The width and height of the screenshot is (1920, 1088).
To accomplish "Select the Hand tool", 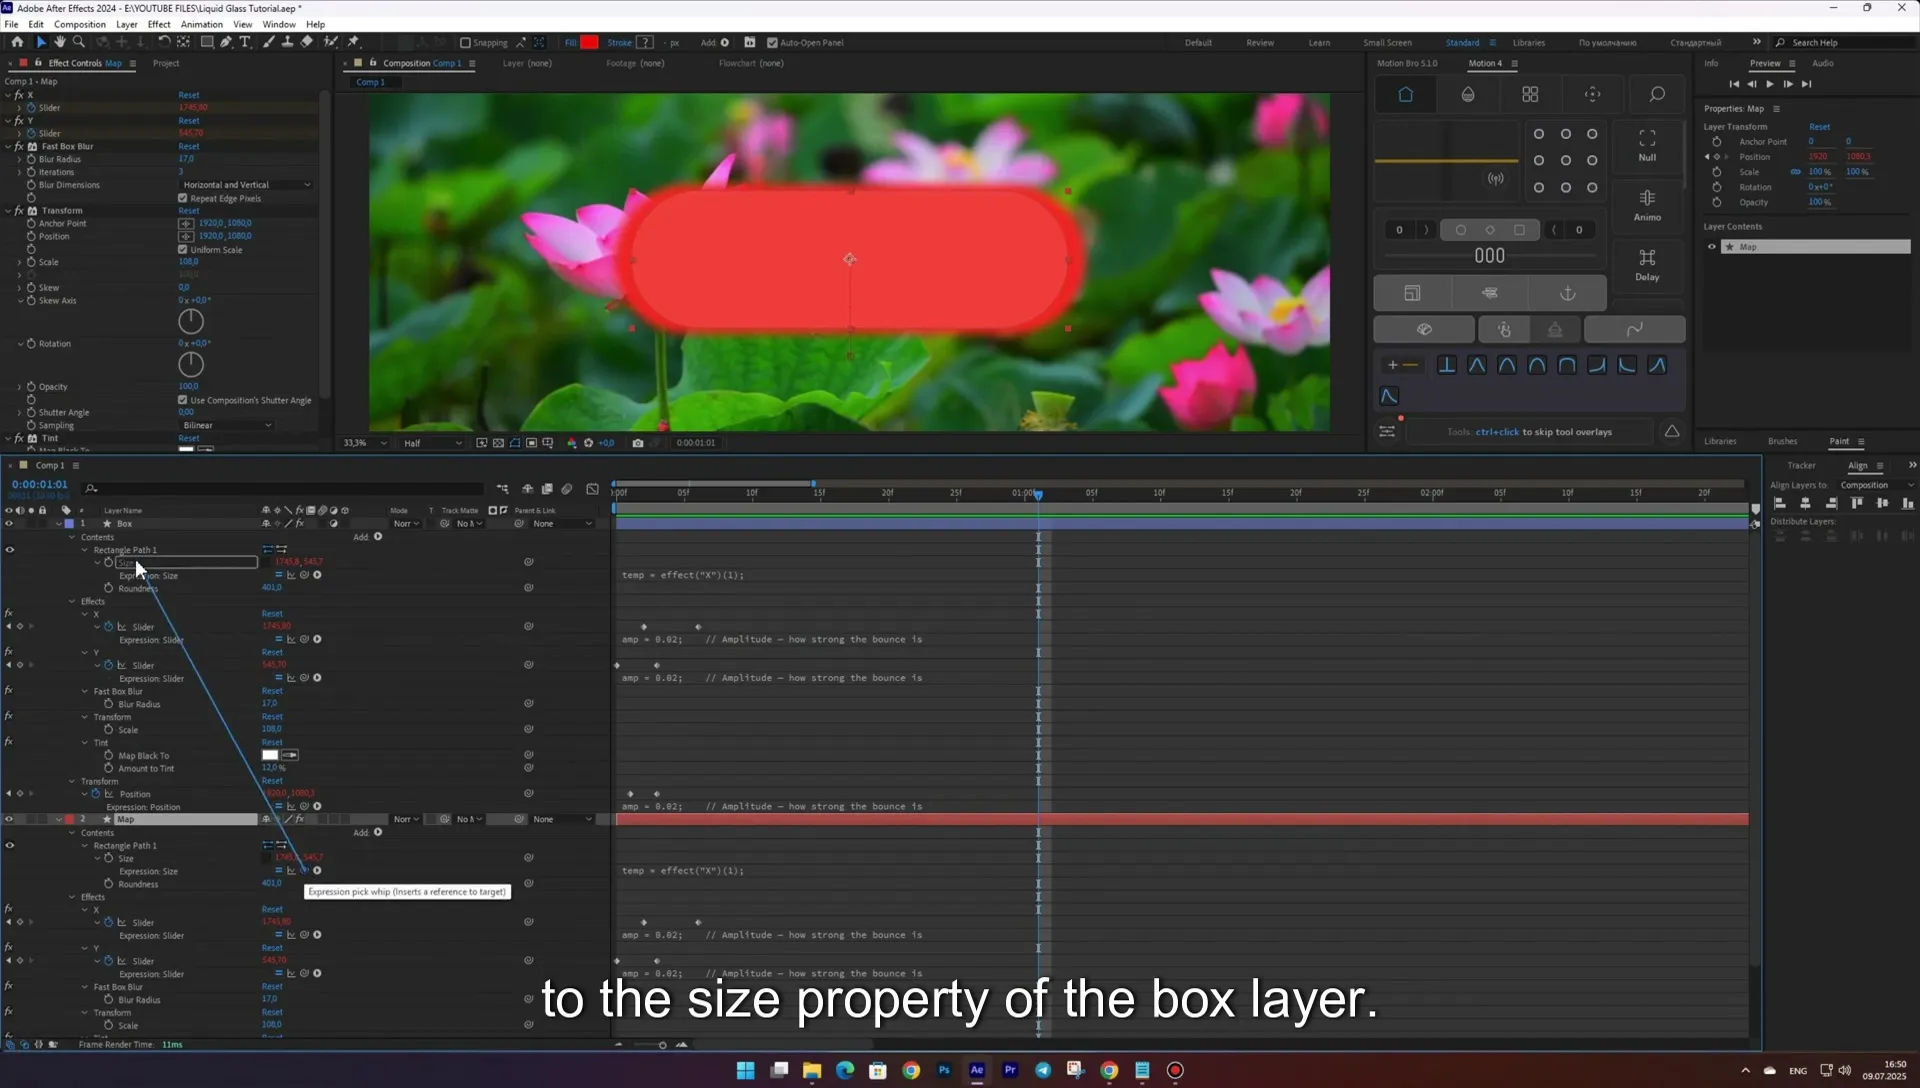I will (x=60, y=42).
